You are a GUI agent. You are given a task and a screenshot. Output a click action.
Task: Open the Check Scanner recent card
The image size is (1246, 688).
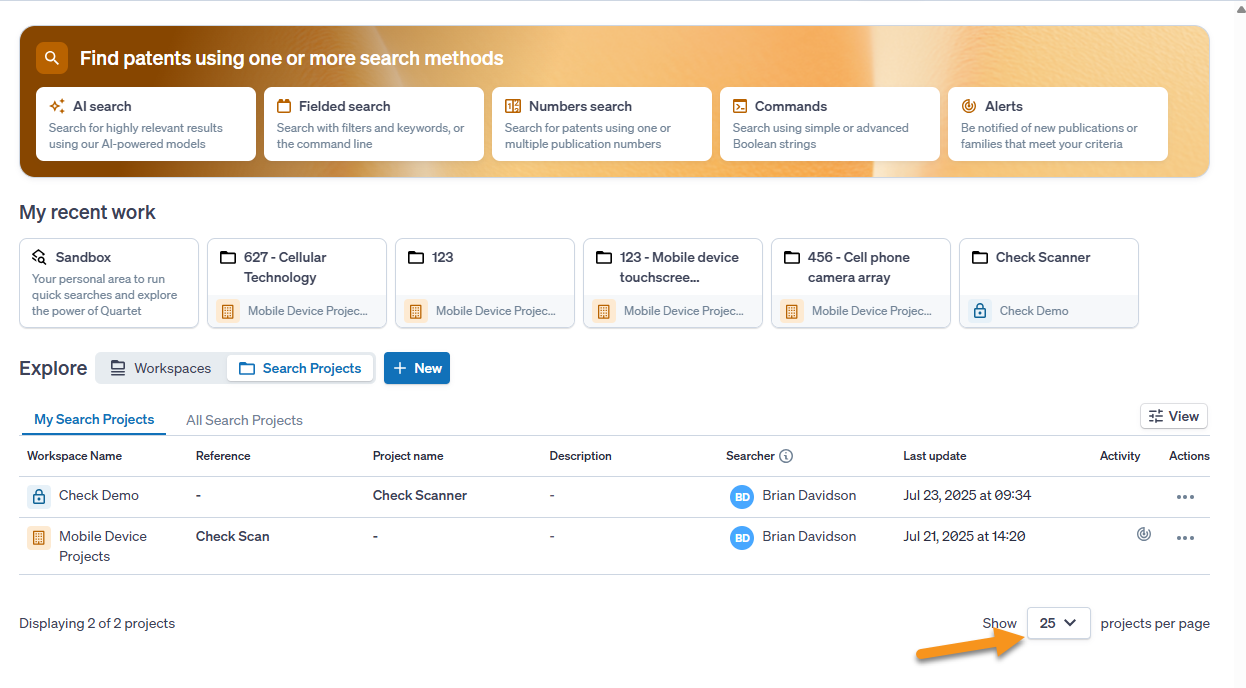tap(1049, 283)
